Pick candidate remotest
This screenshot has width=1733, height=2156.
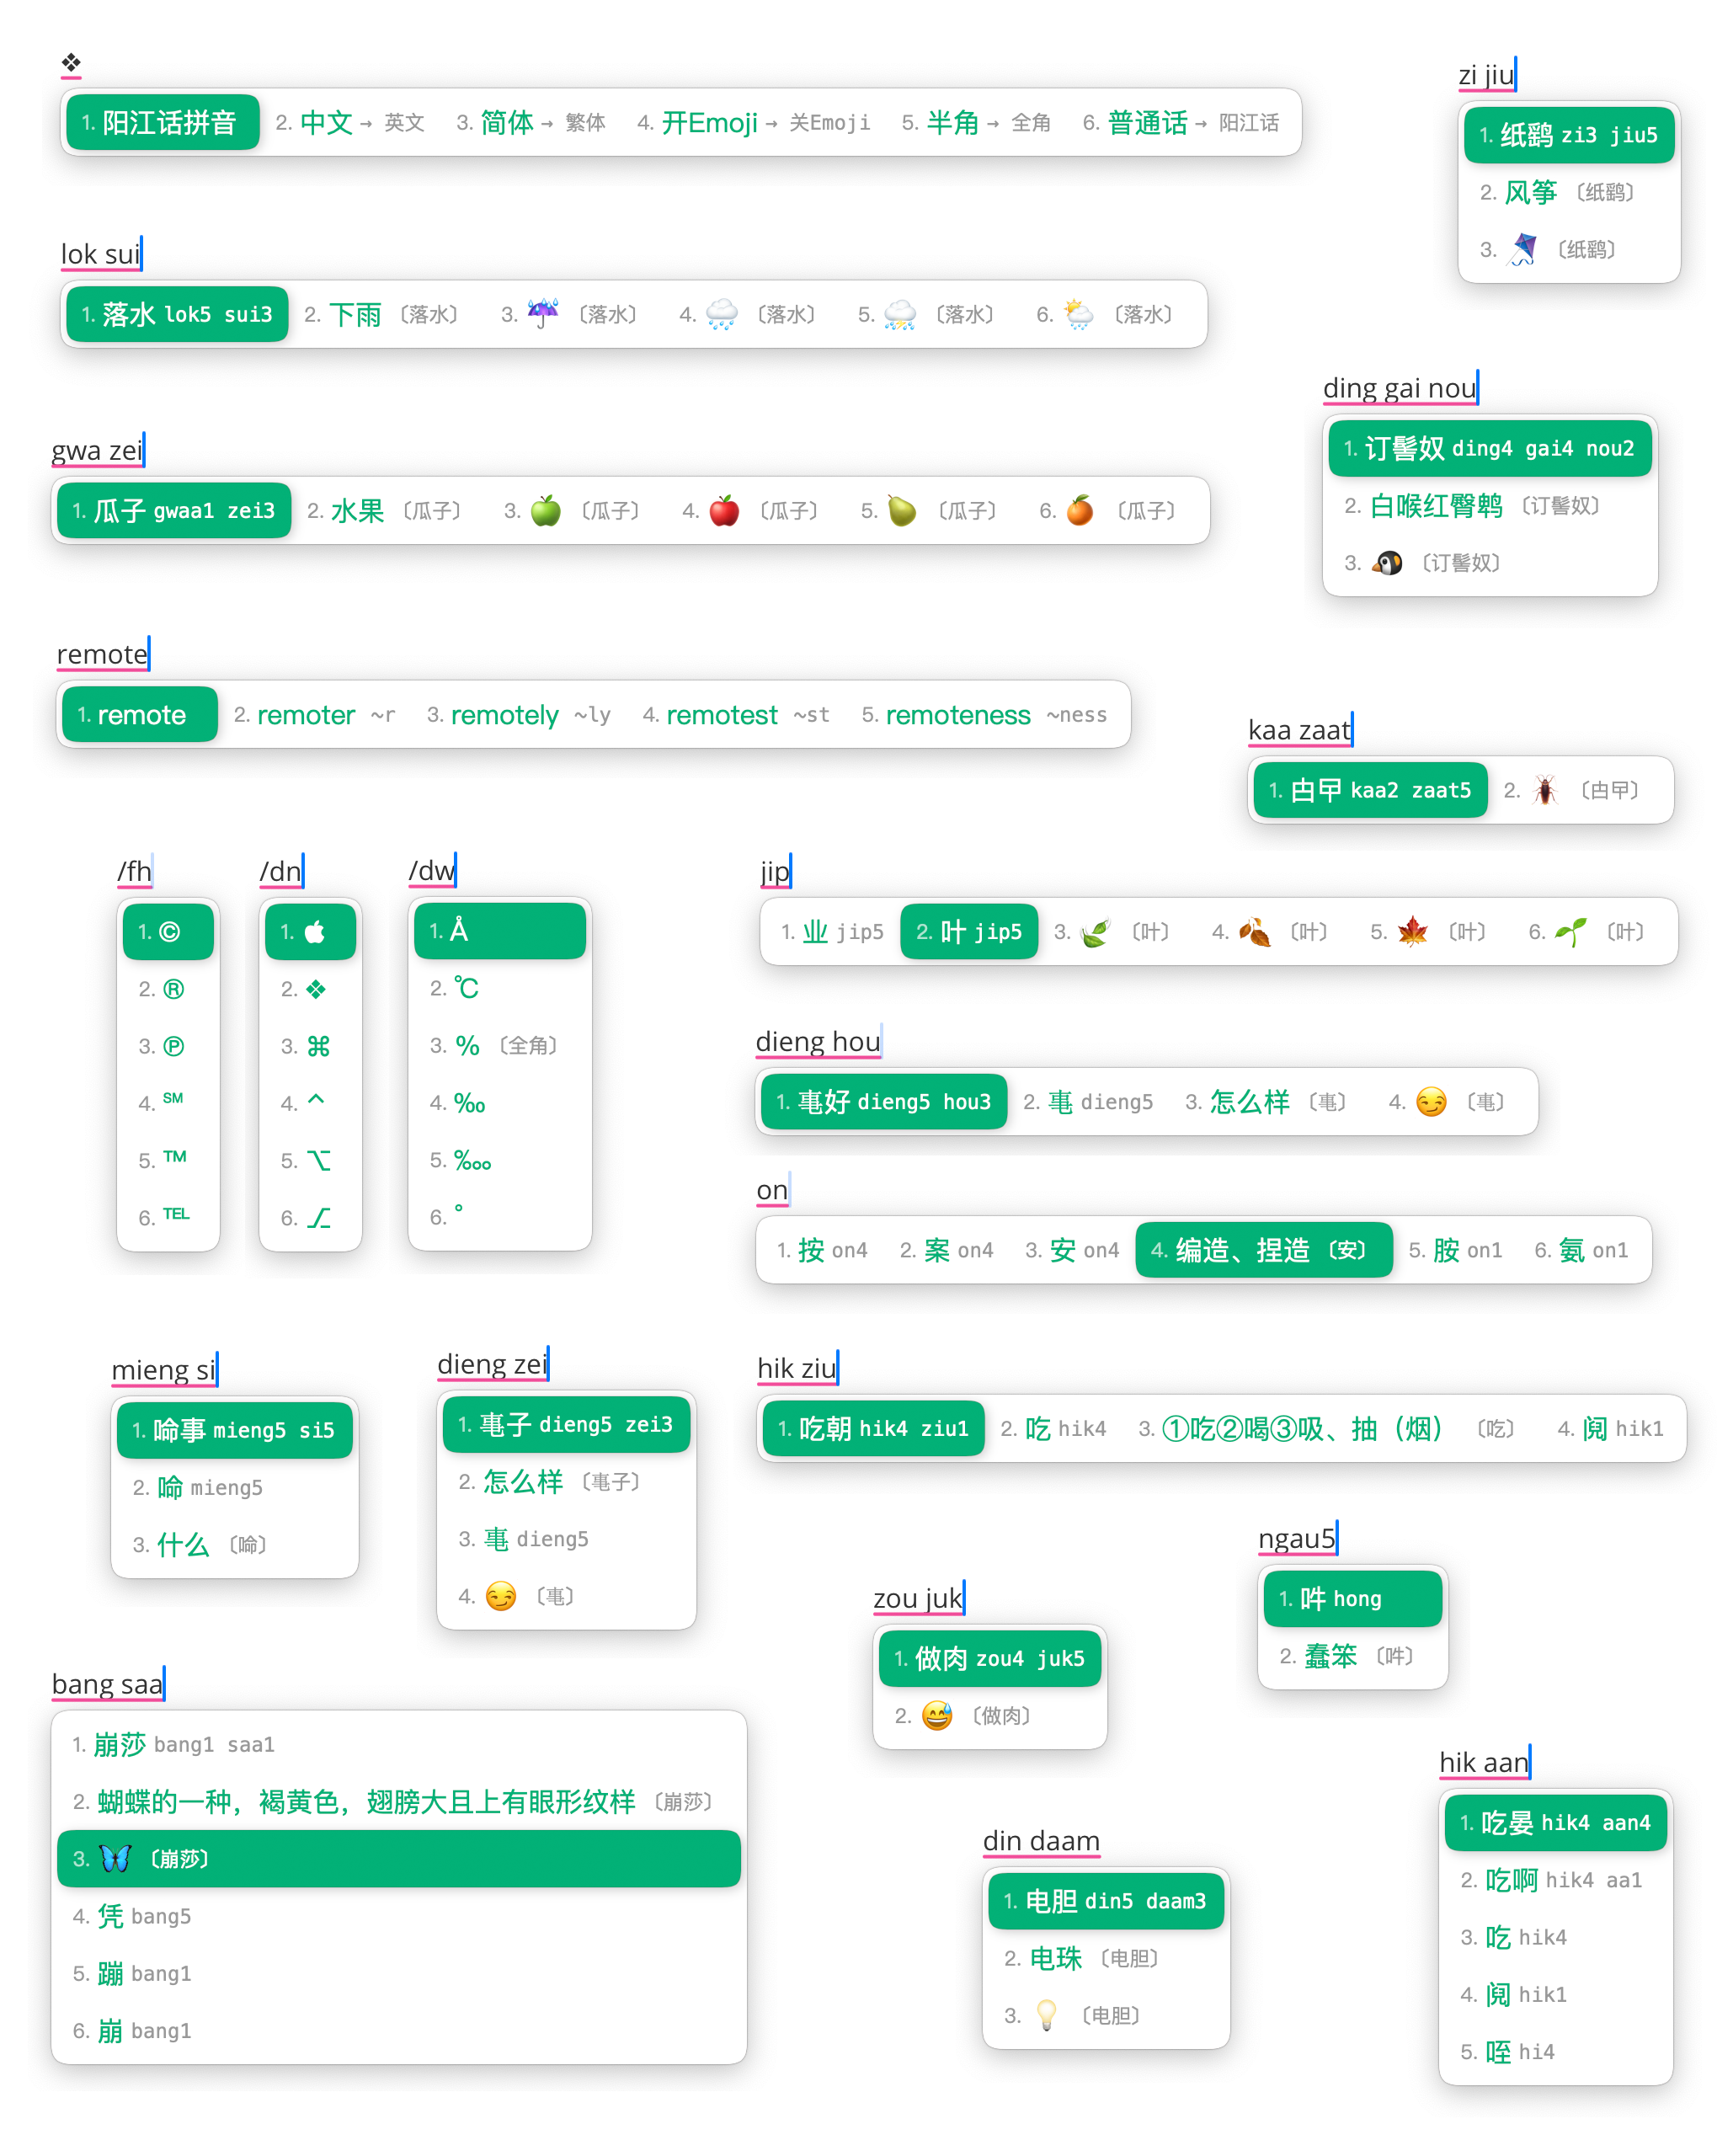click(736, 714)
